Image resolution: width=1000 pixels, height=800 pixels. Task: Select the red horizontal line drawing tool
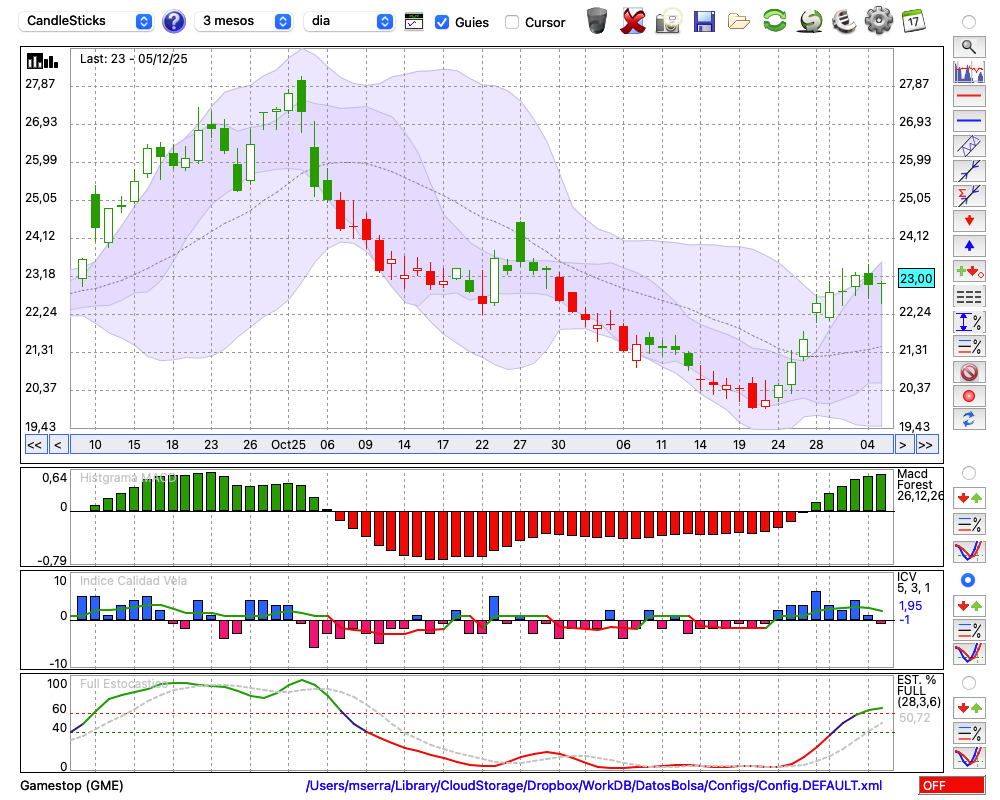pos(968,96)
